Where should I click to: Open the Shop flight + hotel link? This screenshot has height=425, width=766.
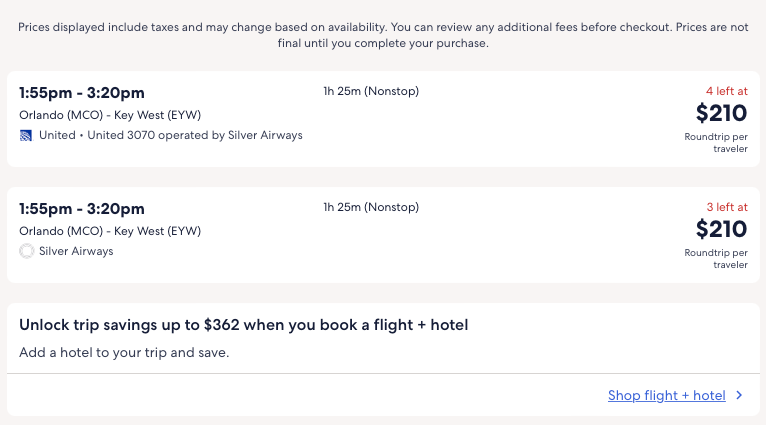pos(666,396)
